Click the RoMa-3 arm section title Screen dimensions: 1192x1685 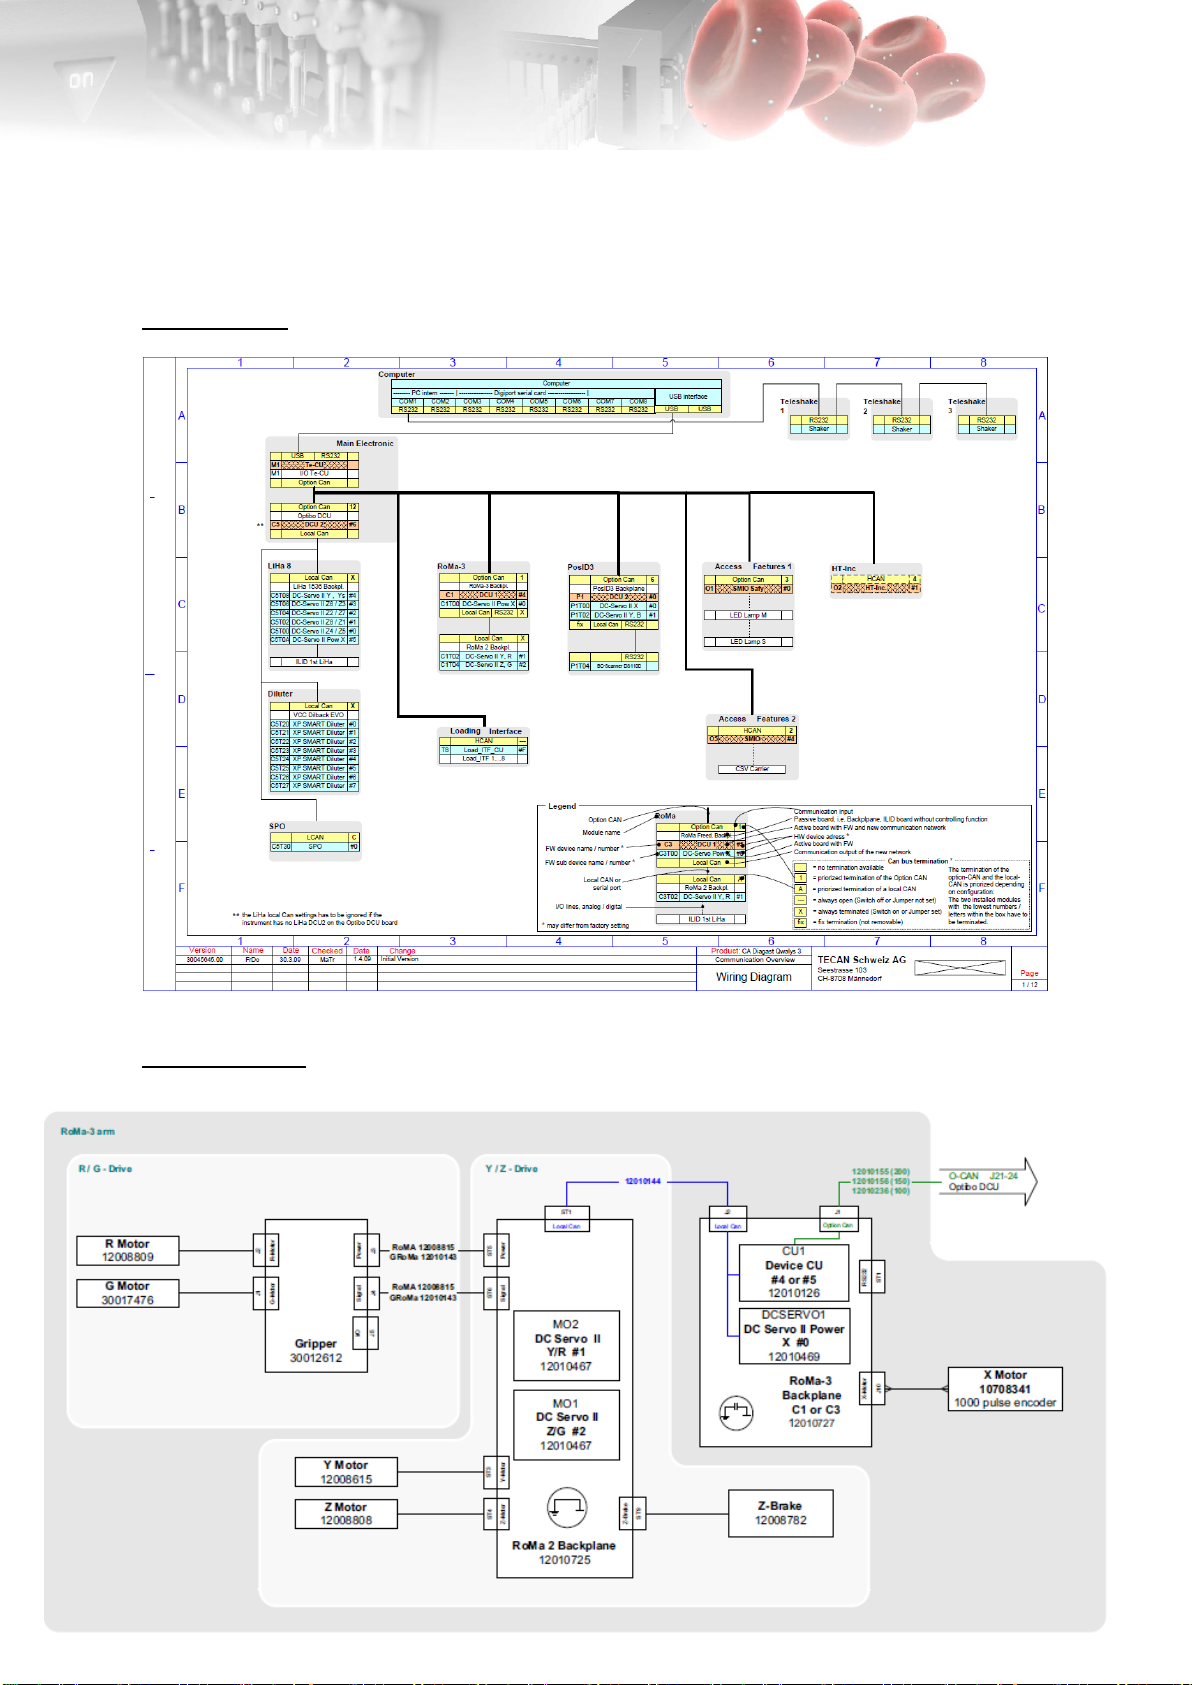[88, 1131]
